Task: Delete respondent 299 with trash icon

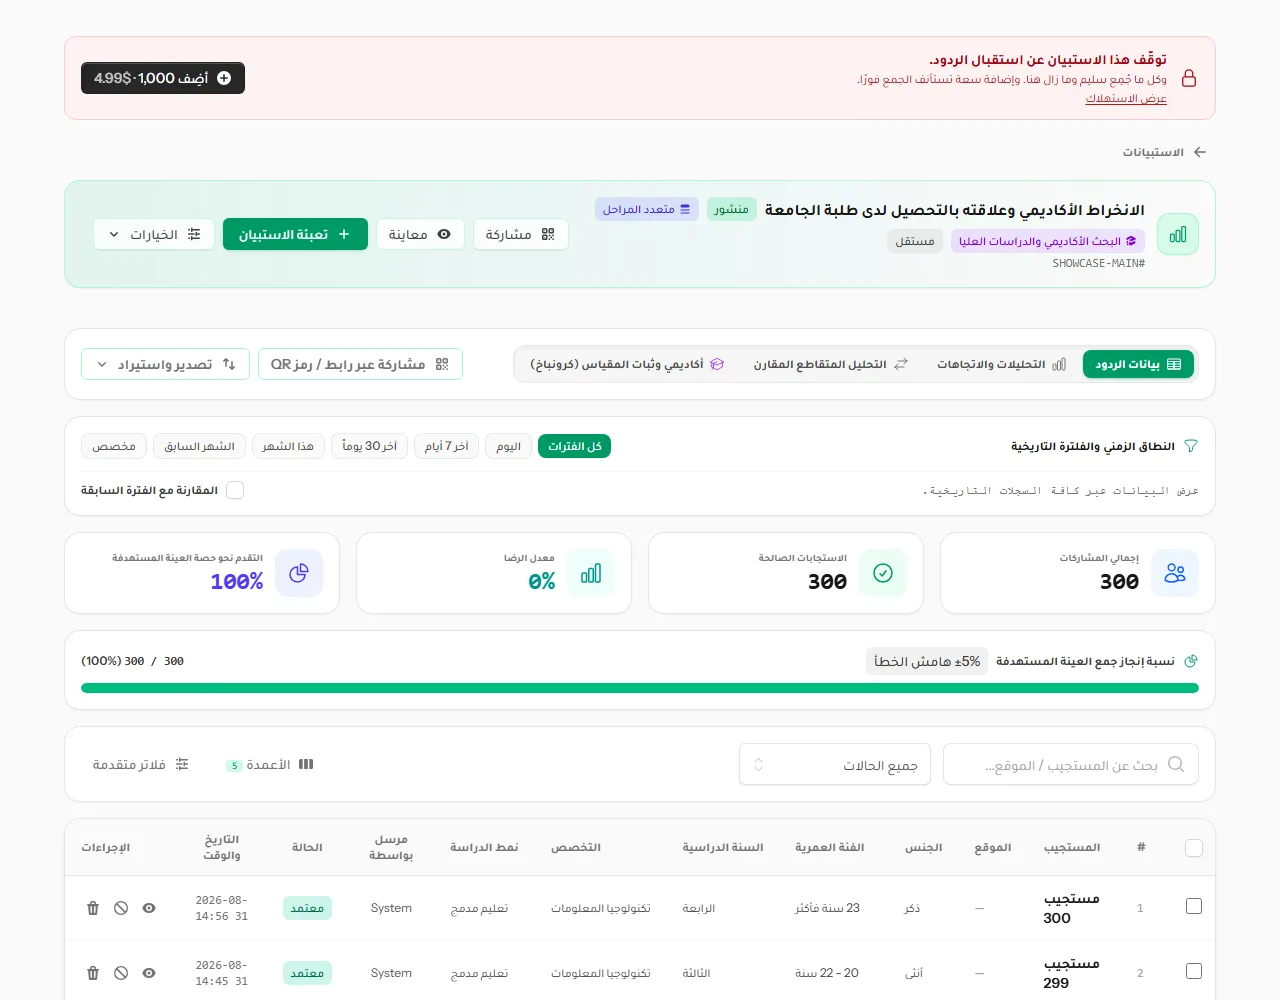Action: pos(93,973)
